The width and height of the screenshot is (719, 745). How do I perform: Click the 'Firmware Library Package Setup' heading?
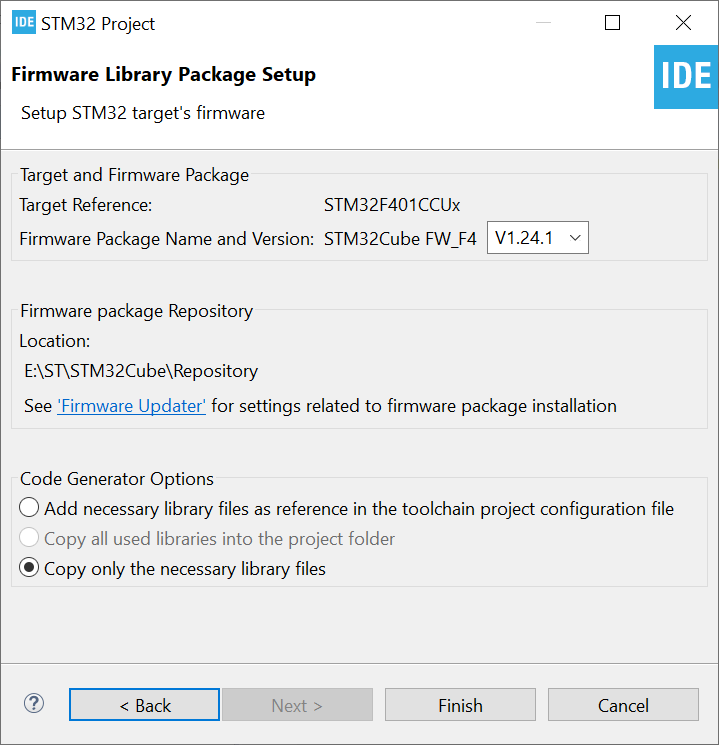tap(163, 75)
